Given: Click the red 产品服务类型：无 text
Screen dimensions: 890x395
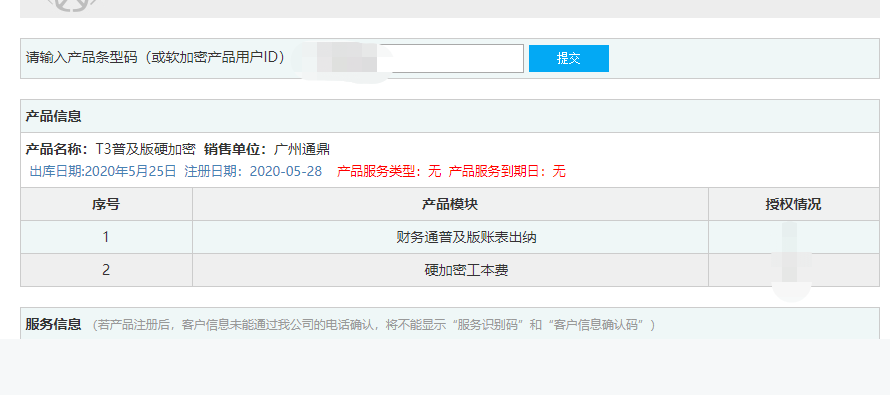Looking at the screenshot, I should pyautogui.click(x=389, y=171).
